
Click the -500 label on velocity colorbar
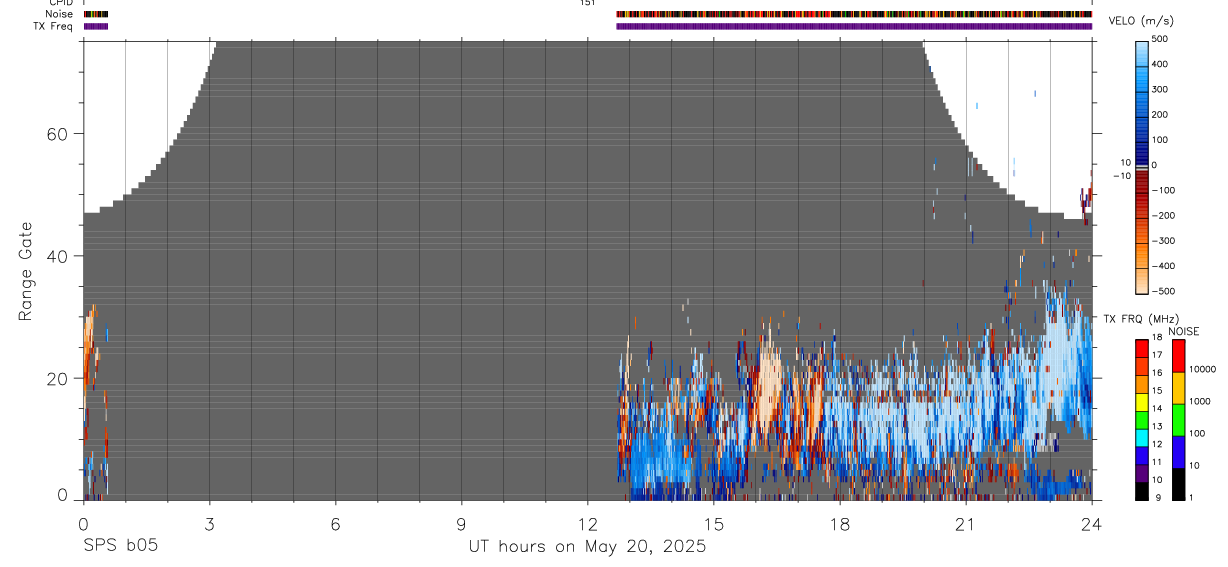[1162, 291]
